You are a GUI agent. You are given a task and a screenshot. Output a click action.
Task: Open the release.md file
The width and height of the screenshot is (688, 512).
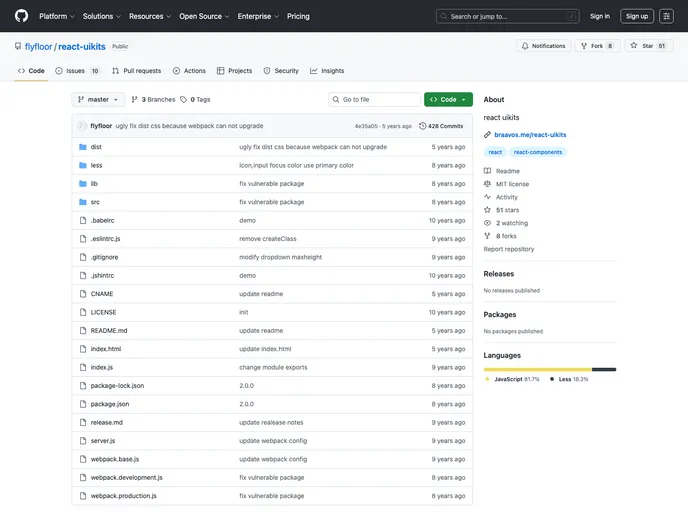coord(107,422)
